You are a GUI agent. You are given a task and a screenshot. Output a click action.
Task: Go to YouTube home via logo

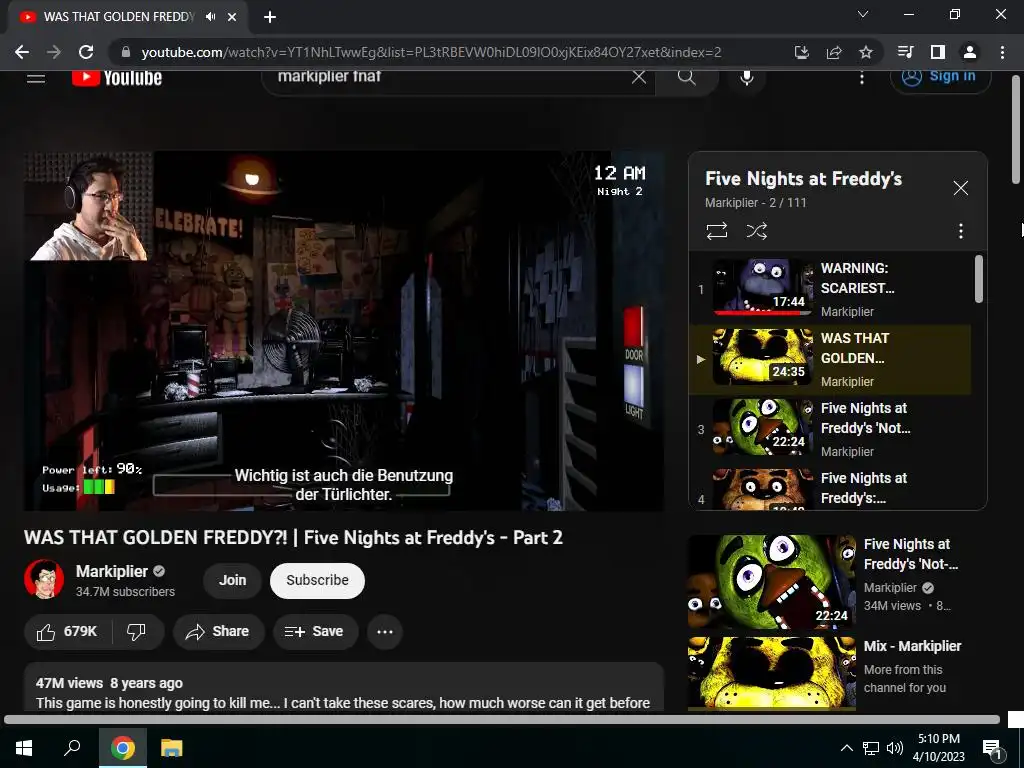117,78
